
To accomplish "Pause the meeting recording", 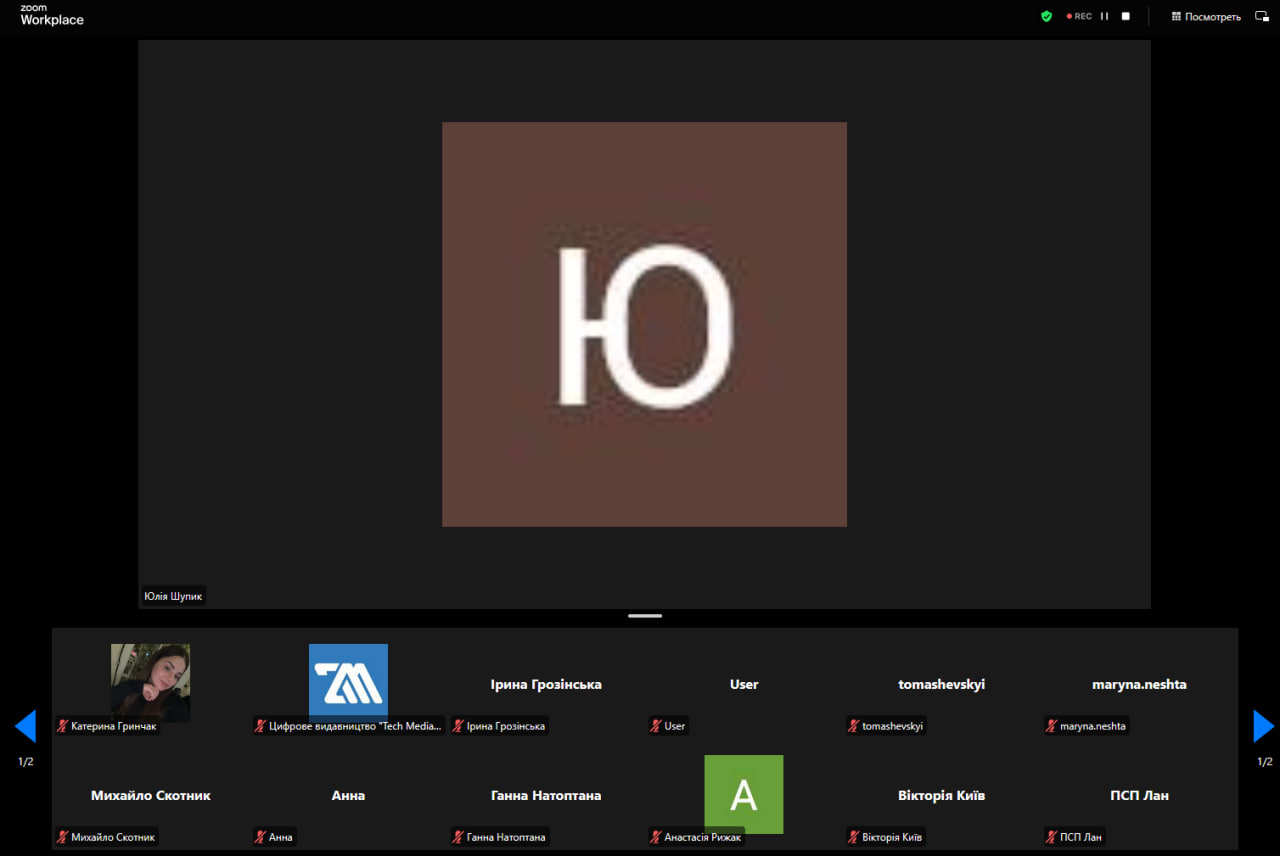I will 1105,16.
